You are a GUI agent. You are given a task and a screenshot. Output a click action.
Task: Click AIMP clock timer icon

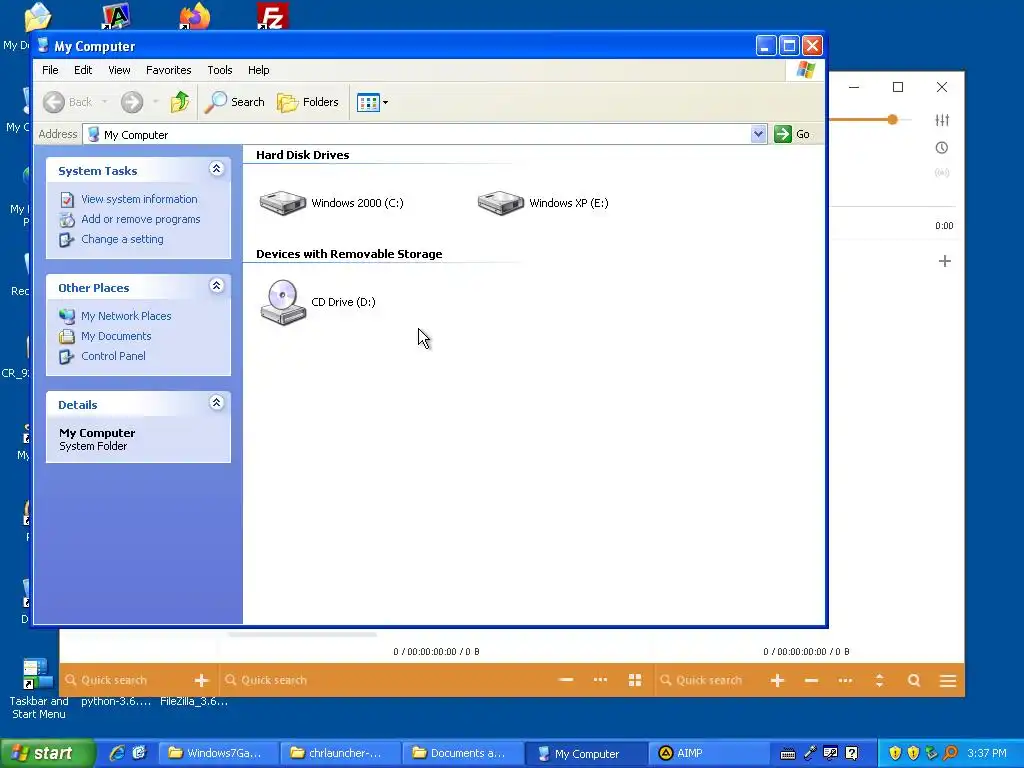[x=942, y=148]
